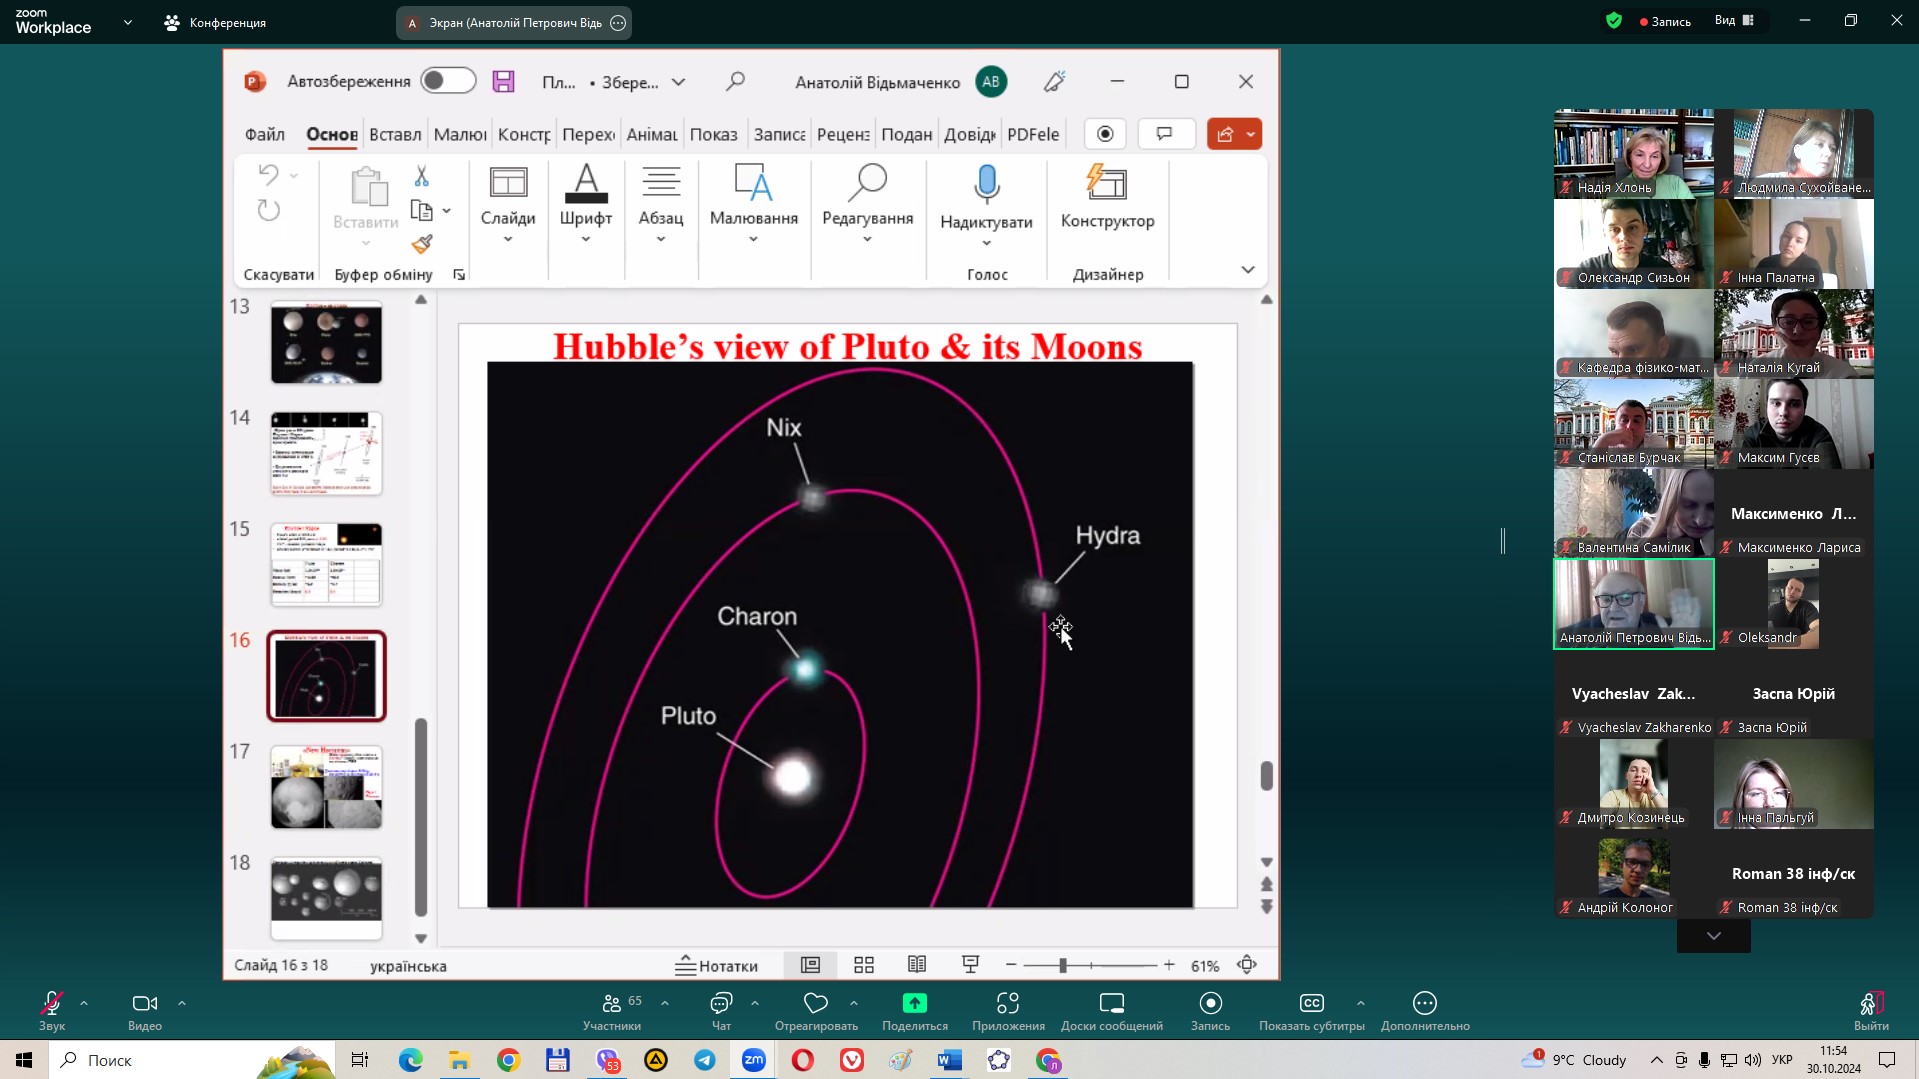Select slide 17 thumbnail
This screenshot has width=1919, height=1079.
326,787
